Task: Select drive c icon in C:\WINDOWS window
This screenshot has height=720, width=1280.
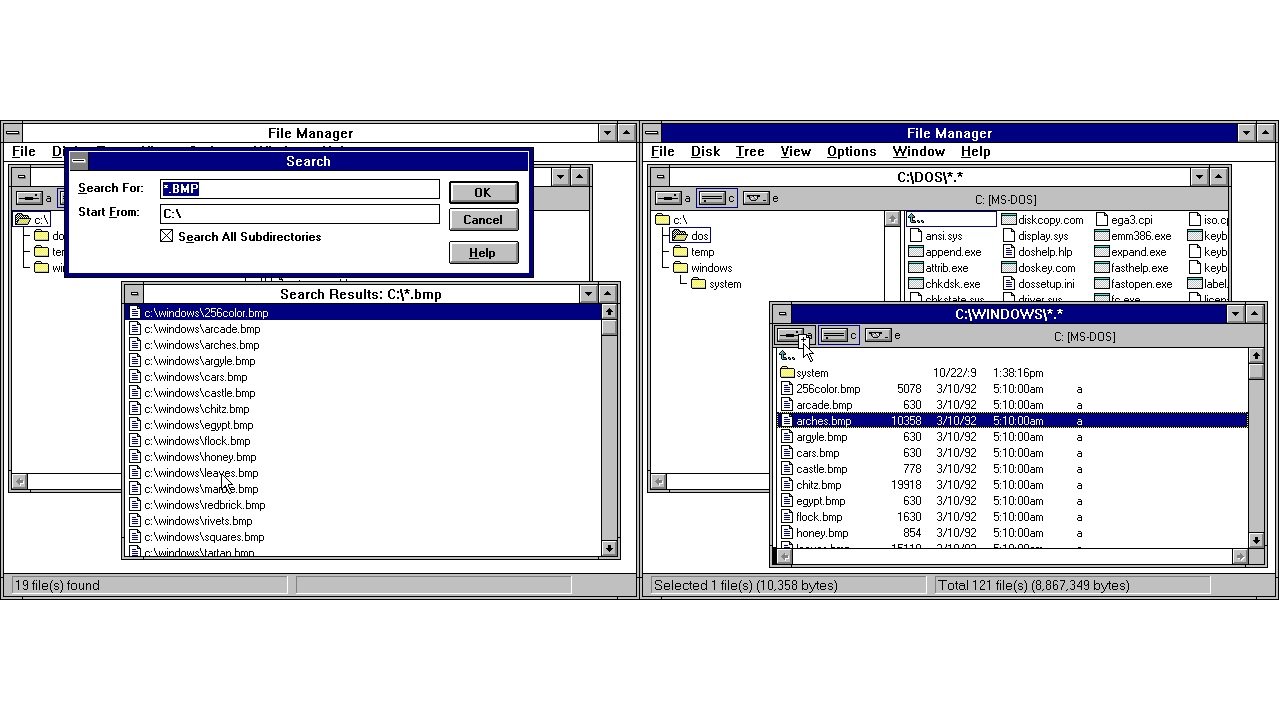Action: click(834, 336)
